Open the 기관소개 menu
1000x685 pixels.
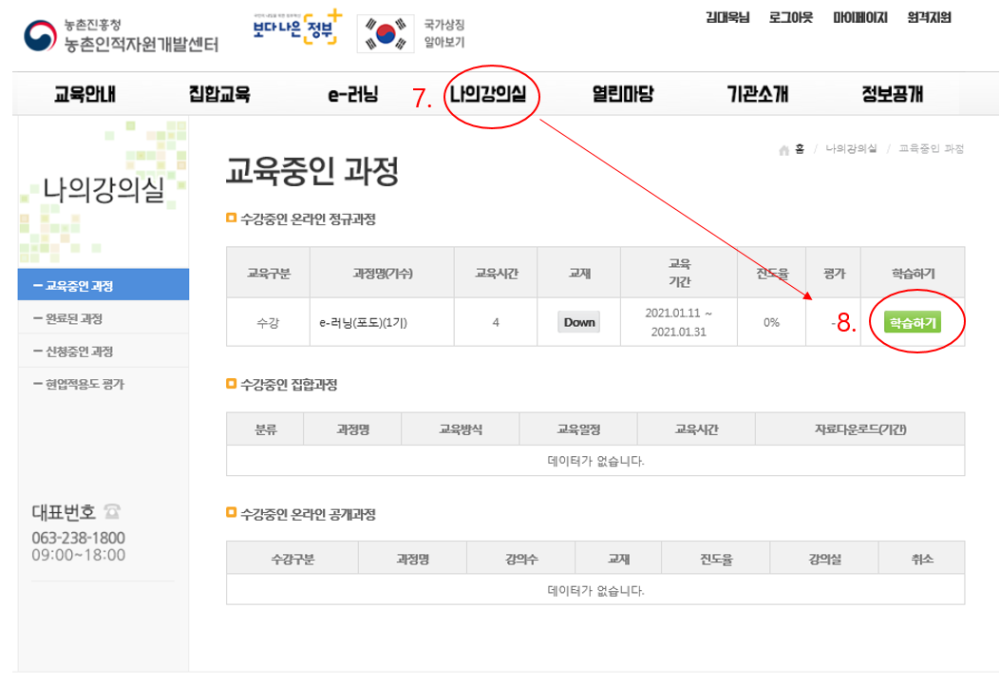(x=757, y=95)
